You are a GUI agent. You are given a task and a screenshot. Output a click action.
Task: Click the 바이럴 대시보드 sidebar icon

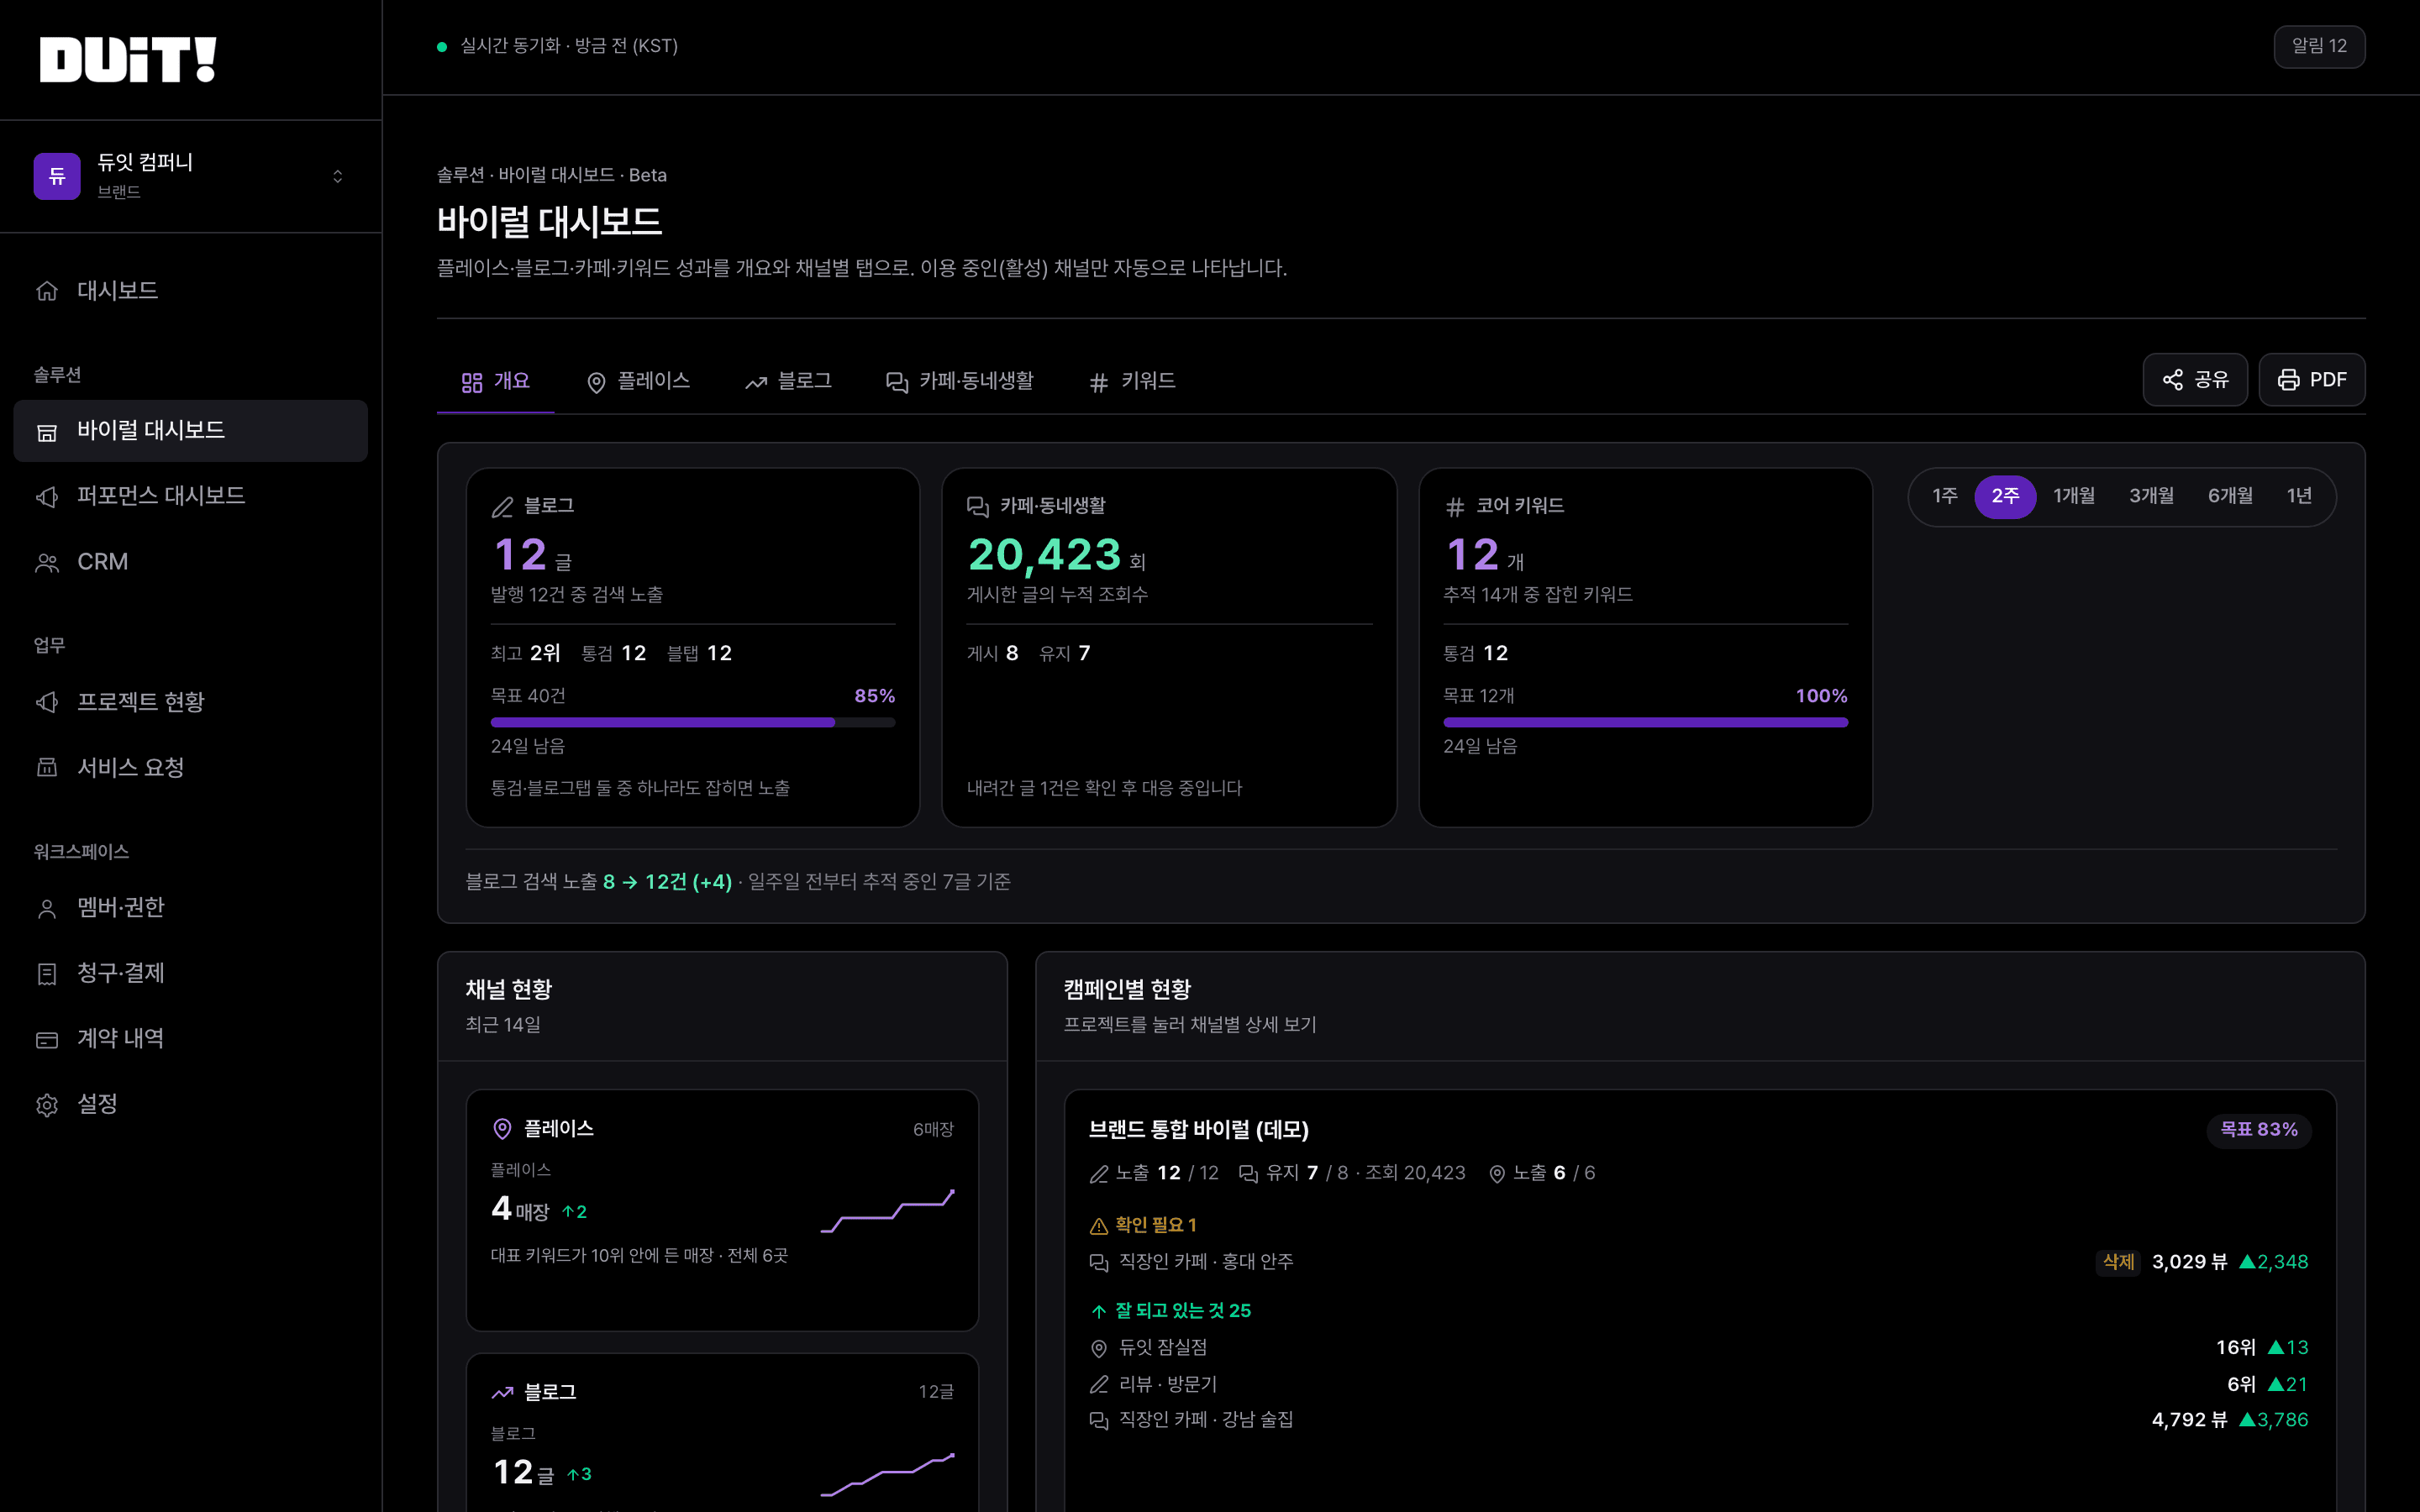(x=47, y=431)
